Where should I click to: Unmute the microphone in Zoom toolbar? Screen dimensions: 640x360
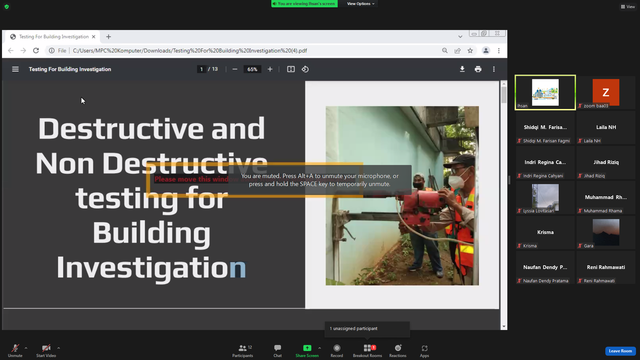[x=15, y=350]
